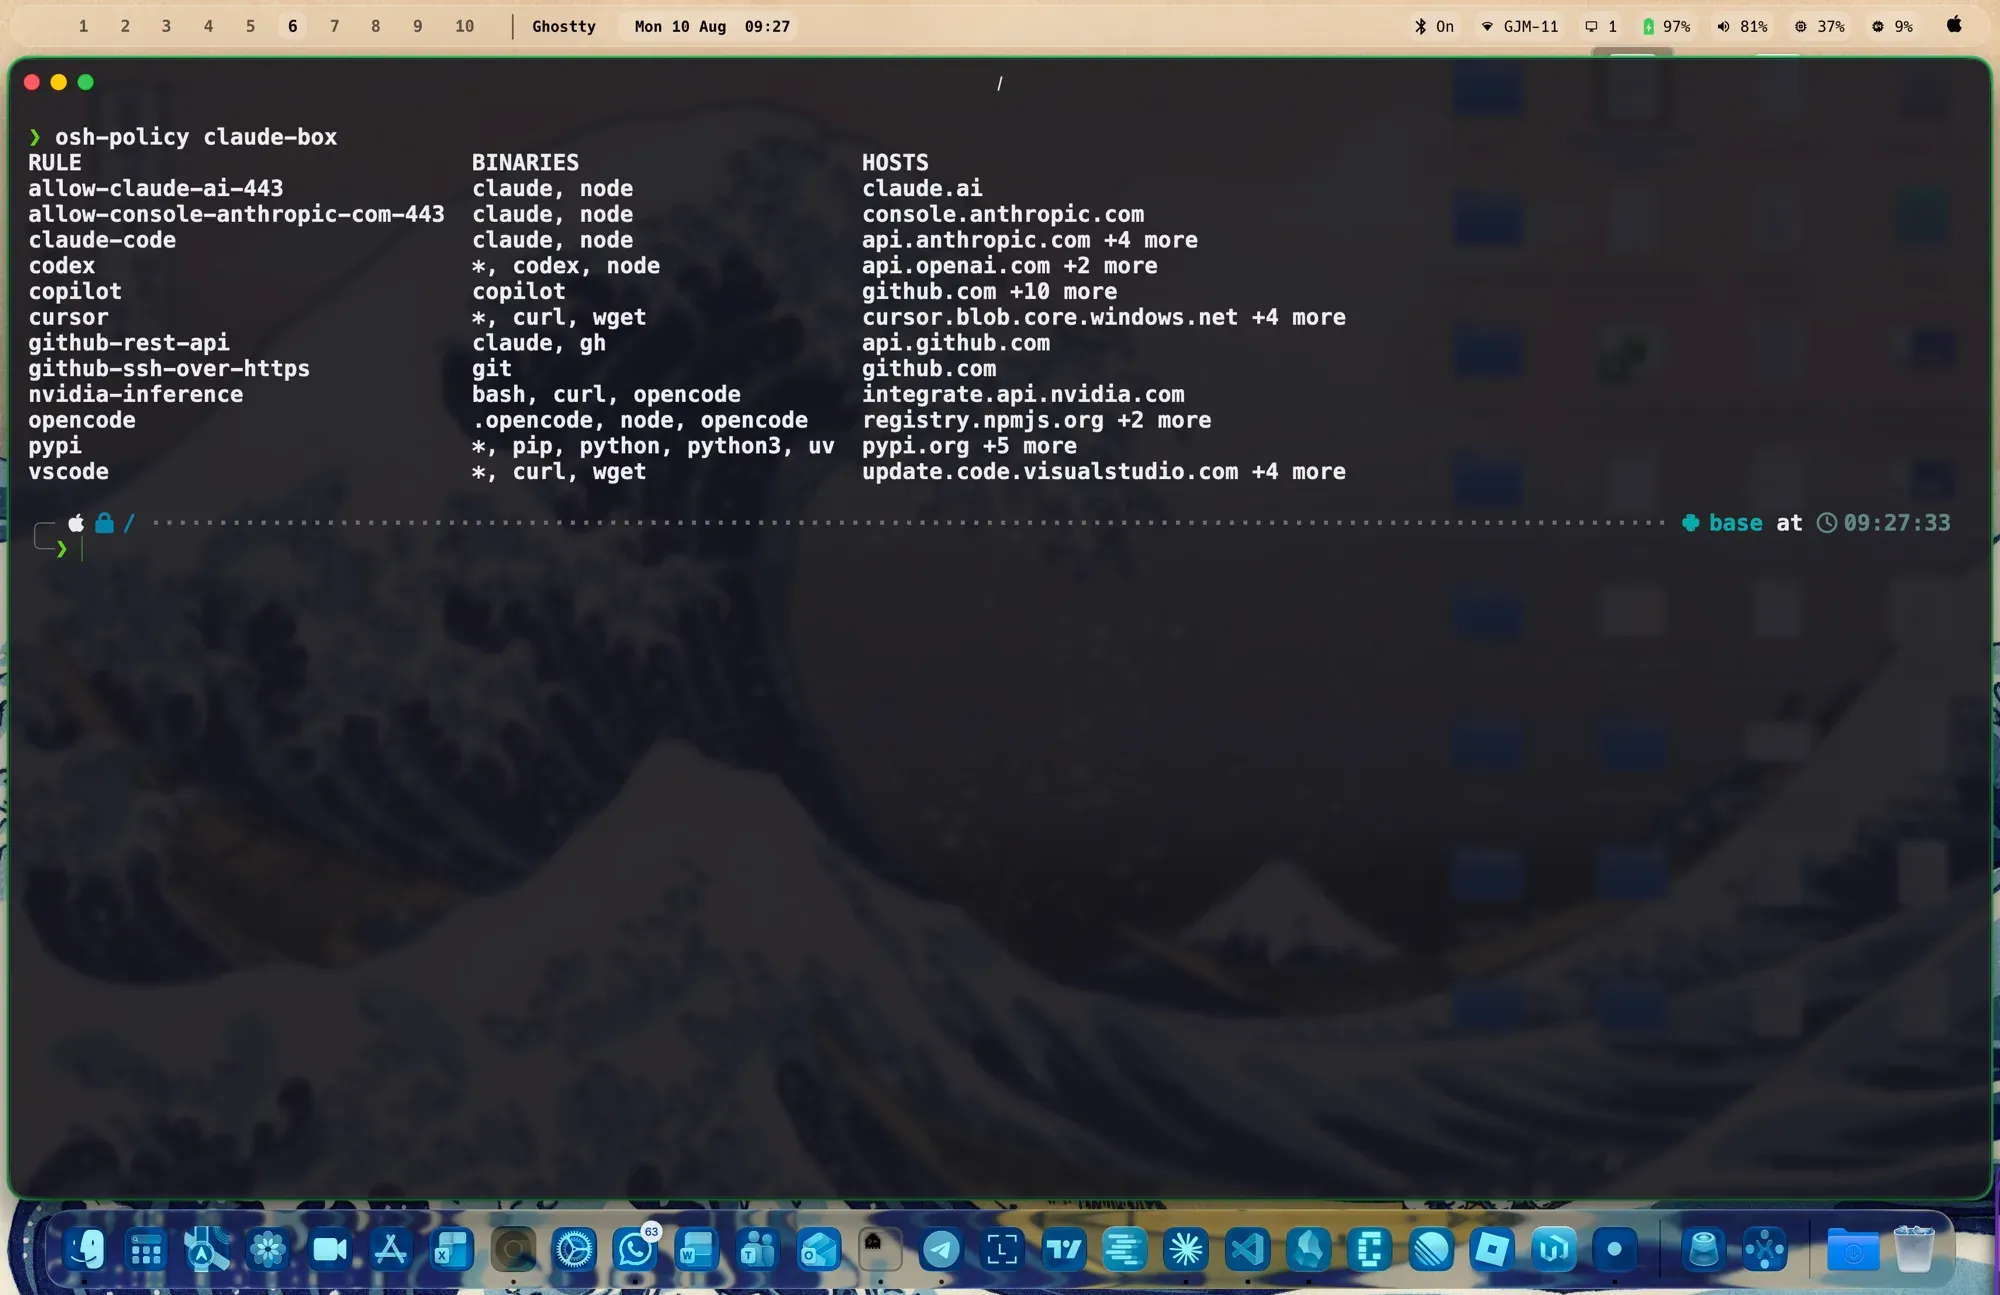Click the display count 1 status item
This screenshot has height=1295, width=2000.
tap(1601, 26)
